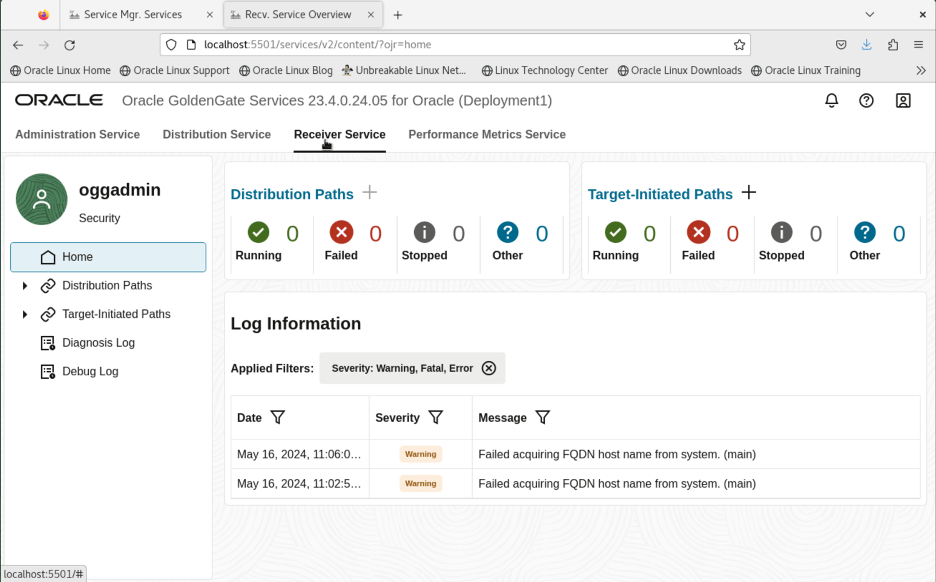Go back with browser back arrow
936x582 pixels.
click(x=18, y=45)
